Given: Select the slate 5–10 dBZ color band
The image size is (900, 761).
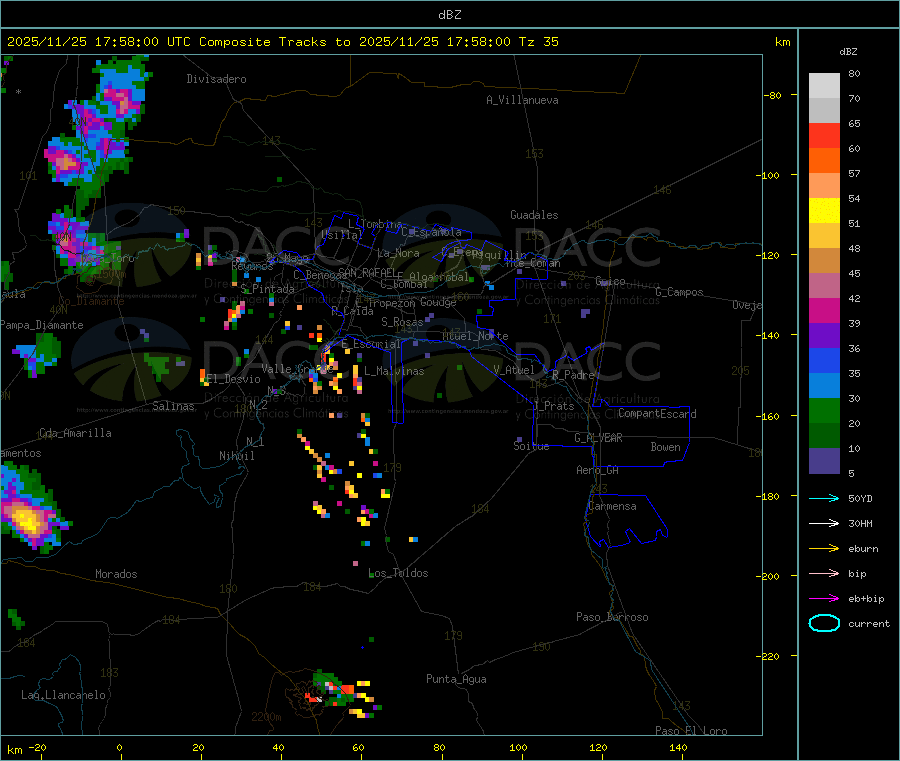Looking at the screenshot, I should coord(824,461).
